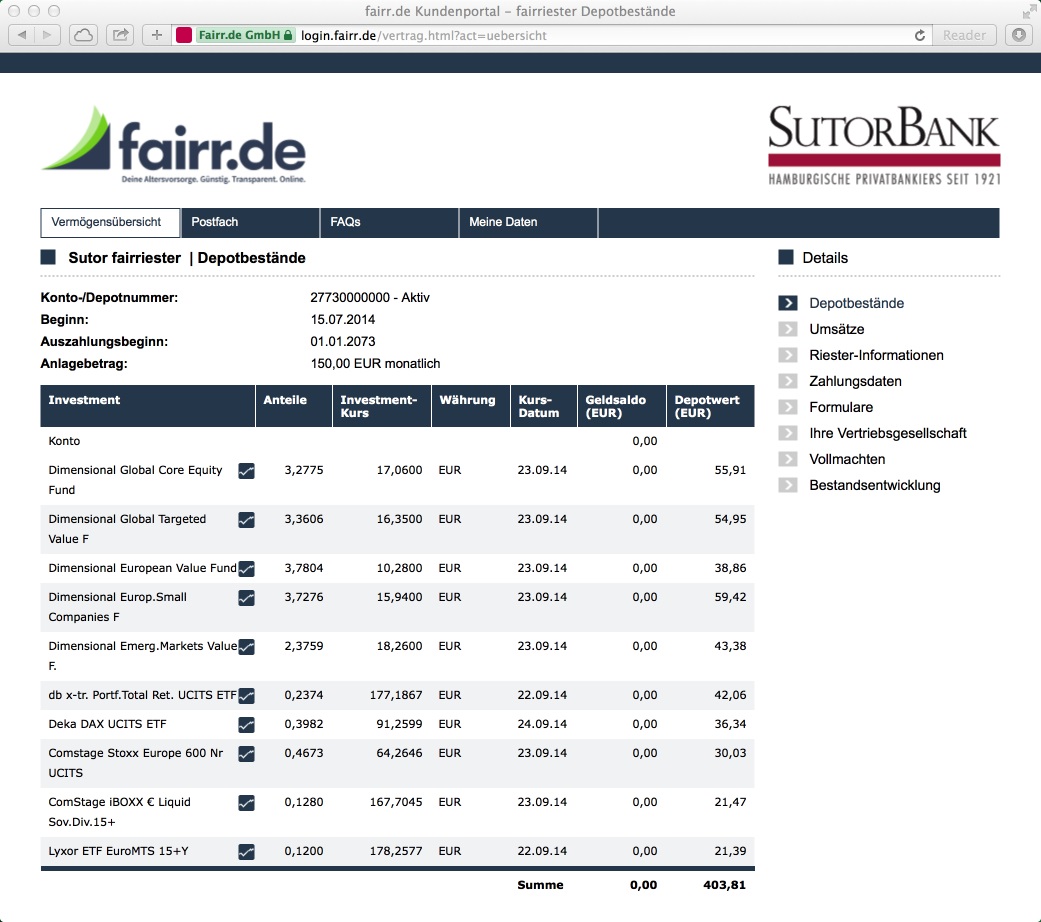Open the Umsätze link
The width and height of the screenshot is (1041, 922).
click(x=837, y=329)
